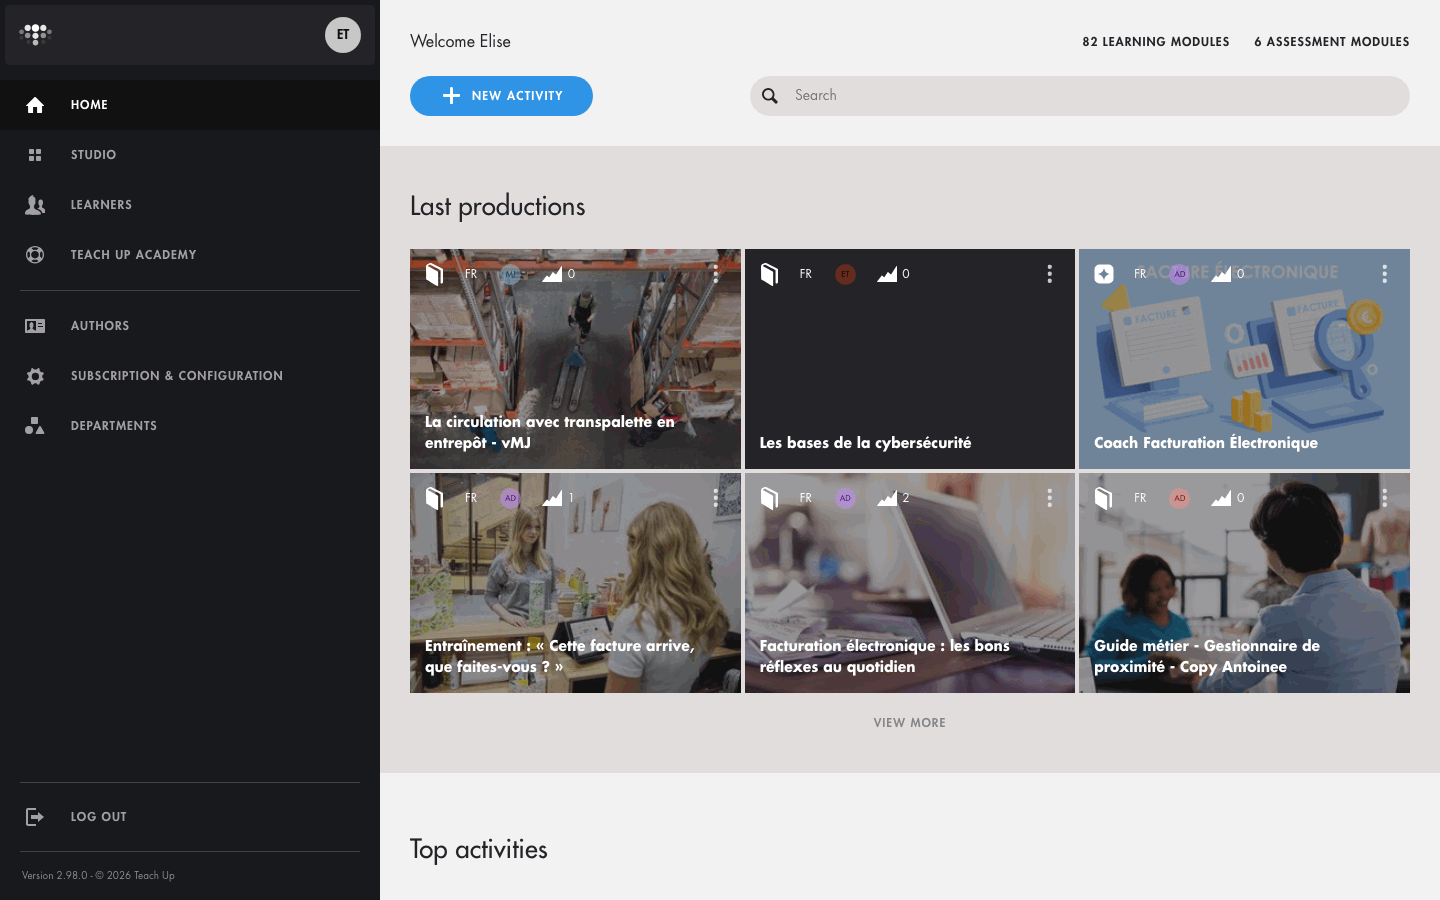1440x900 pixels.
Task: Click module icon on Entraînement card
Action: [434, 498]
